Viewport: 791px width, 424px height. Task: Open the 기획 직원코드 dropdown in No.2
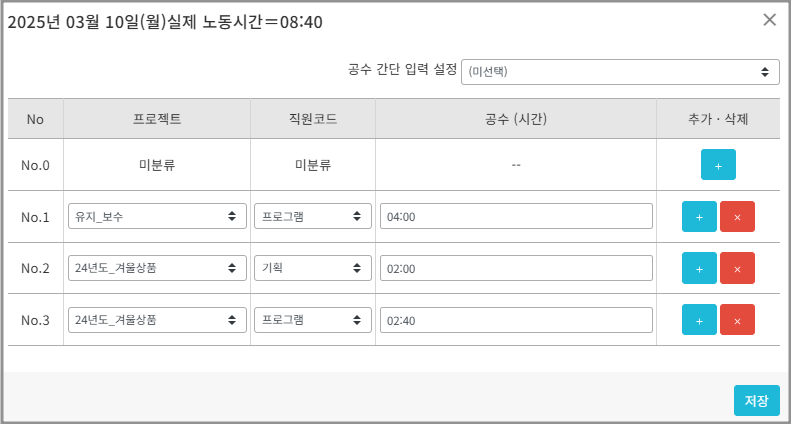tap(312, 268)
